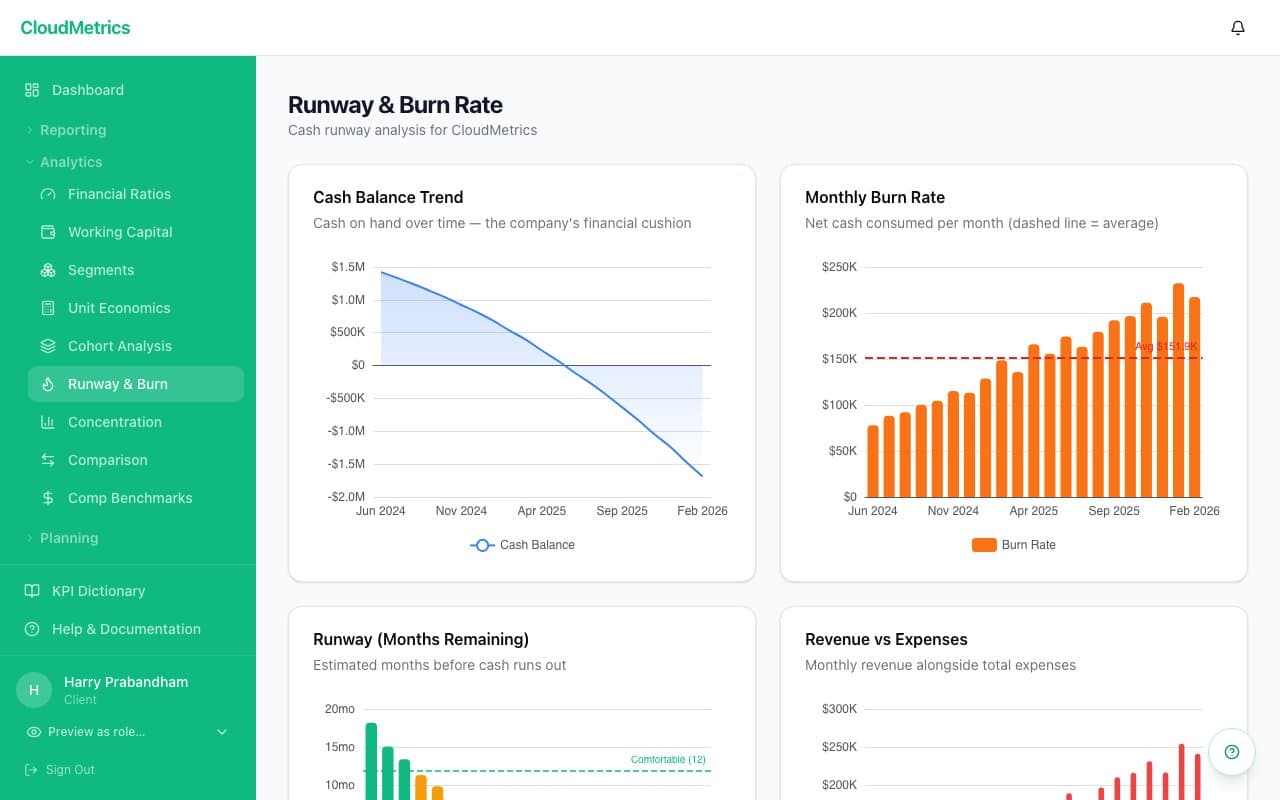1280x800 pixels.
Task: Select Comparison in the sidebar
Action: (107, 460)
